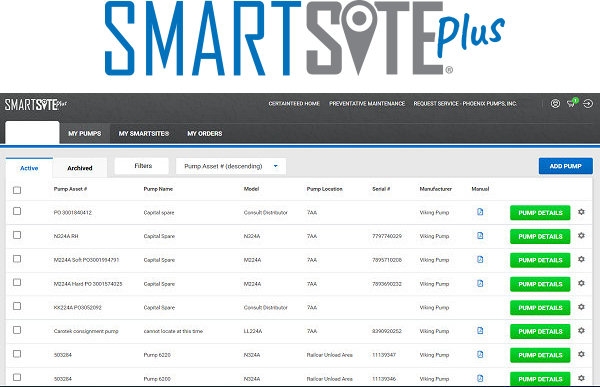This screenshot has width=600, height=387.
Task: Click the logout arrow icon
Action: 588,103
